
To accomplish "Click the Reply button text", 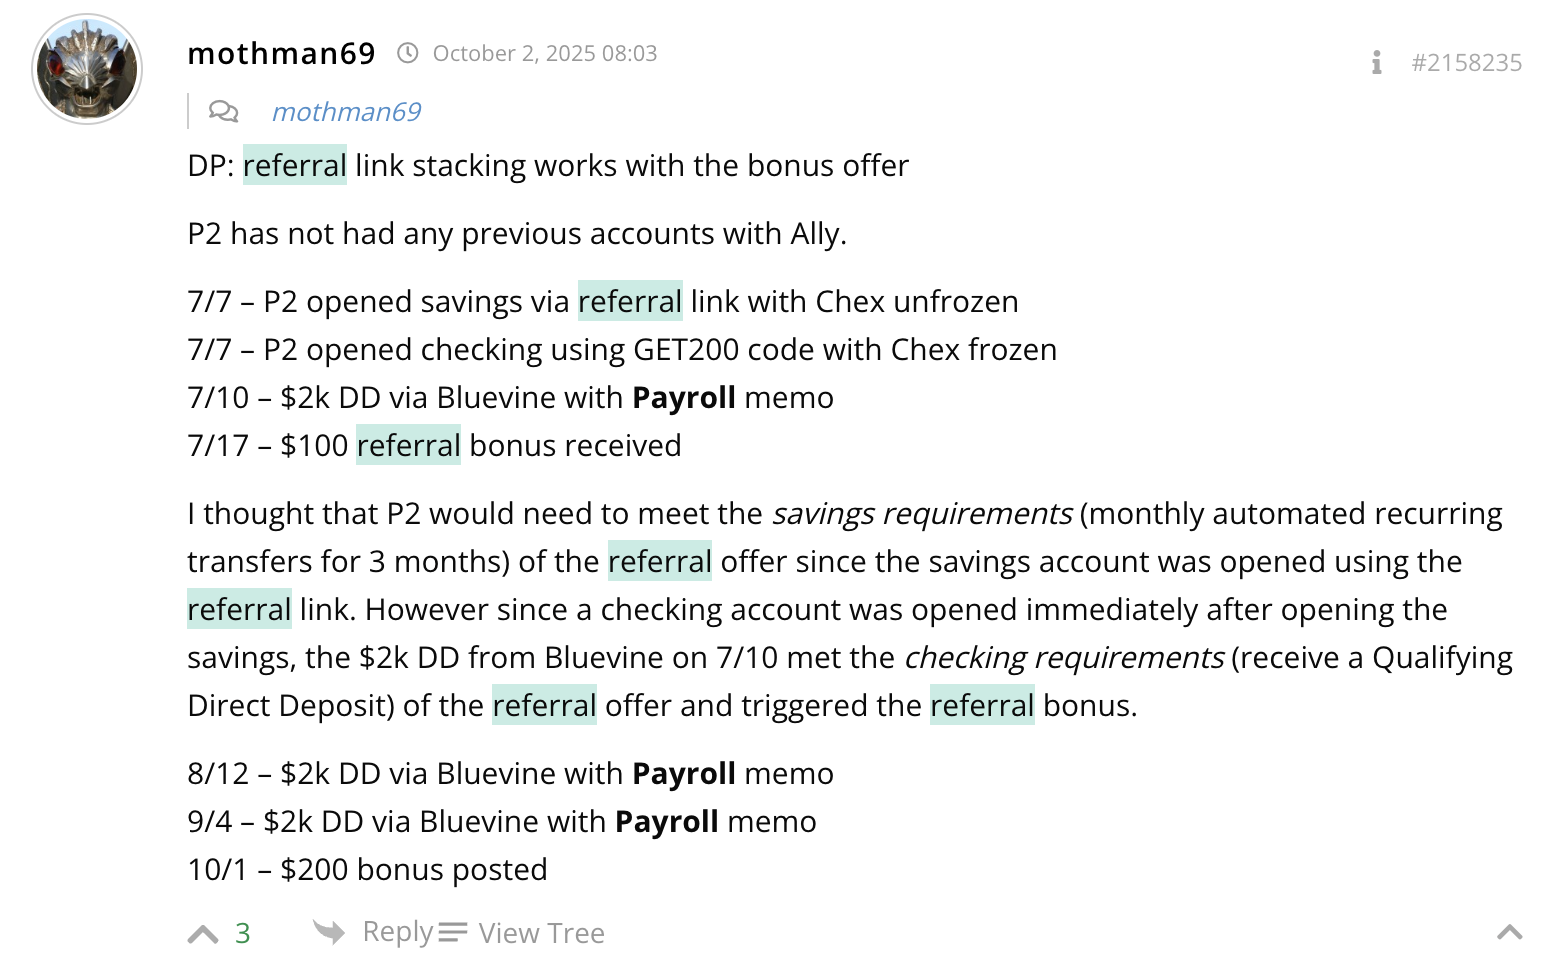I will point(397,932).
